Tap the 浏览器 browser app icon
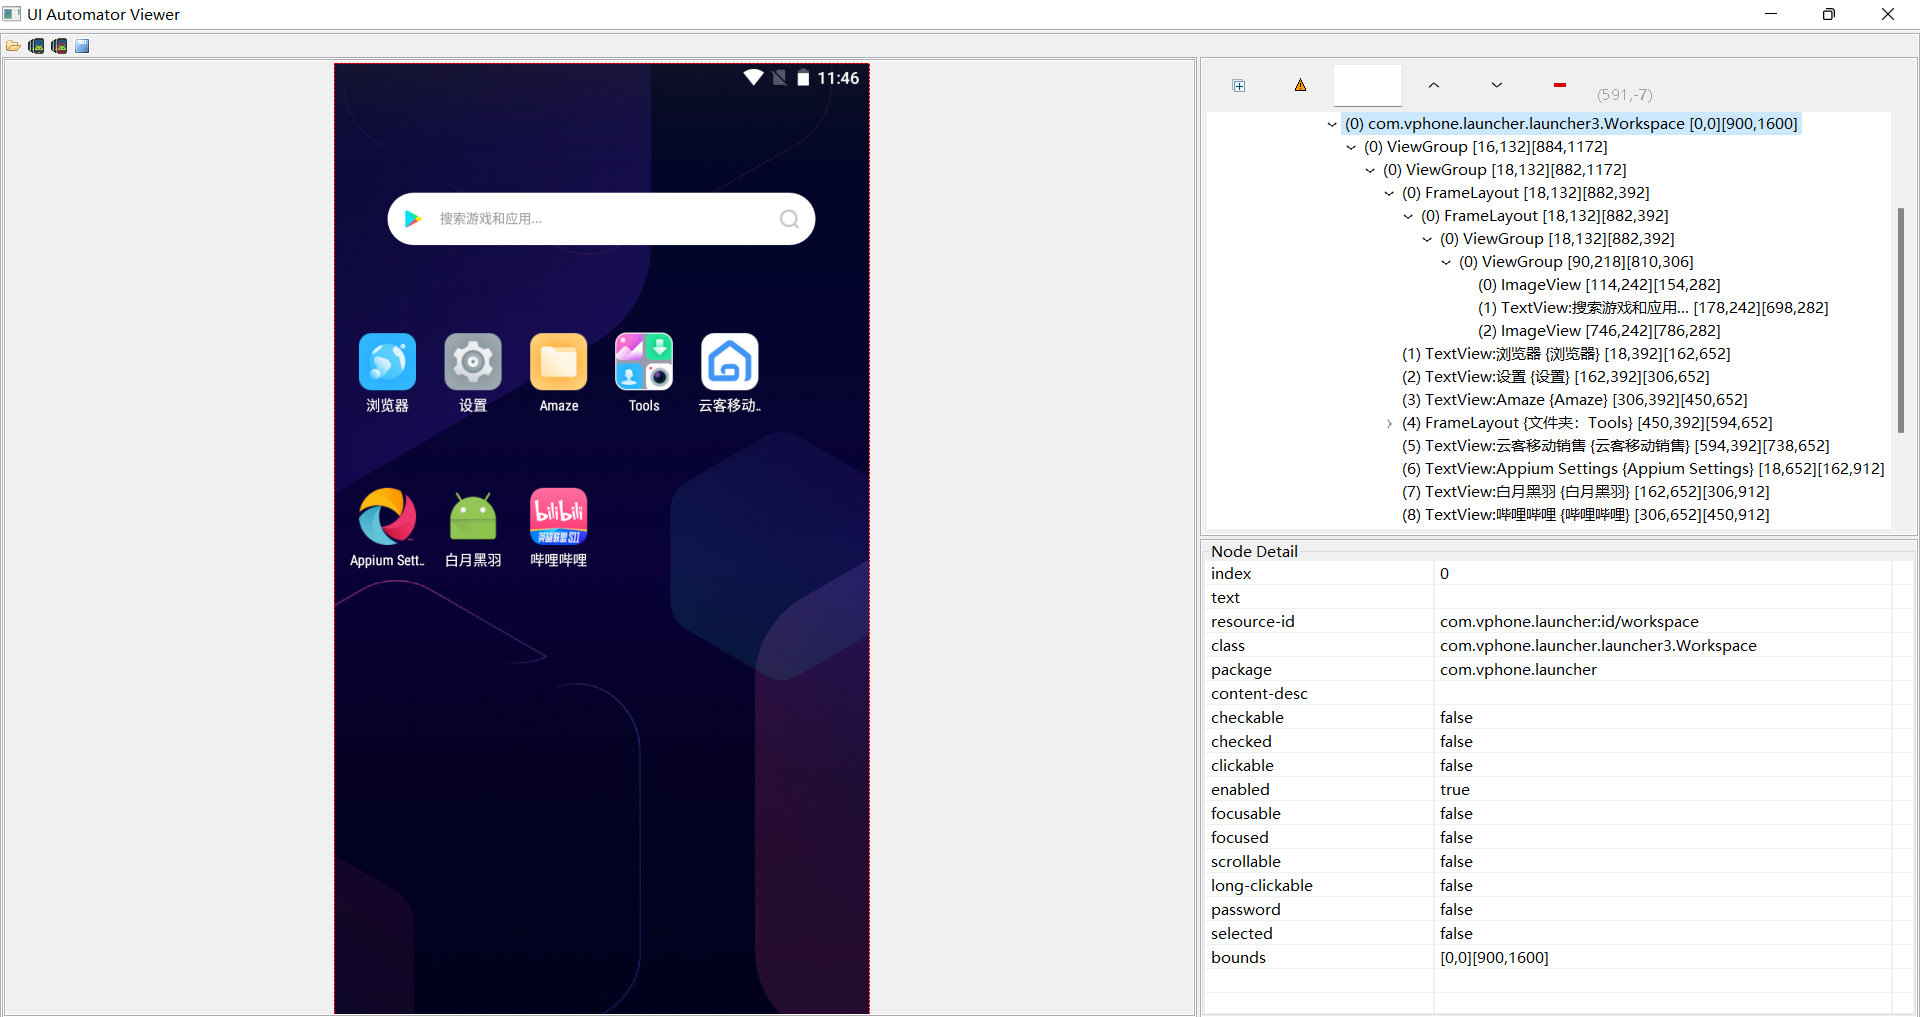The image size is (1920, 1017). [387, 361]
